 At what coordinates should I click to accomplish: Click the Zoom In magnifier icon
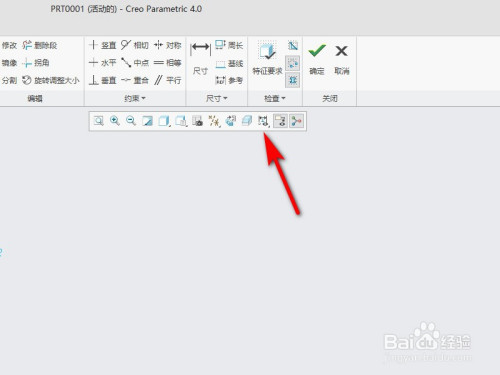tap(115, 121)
